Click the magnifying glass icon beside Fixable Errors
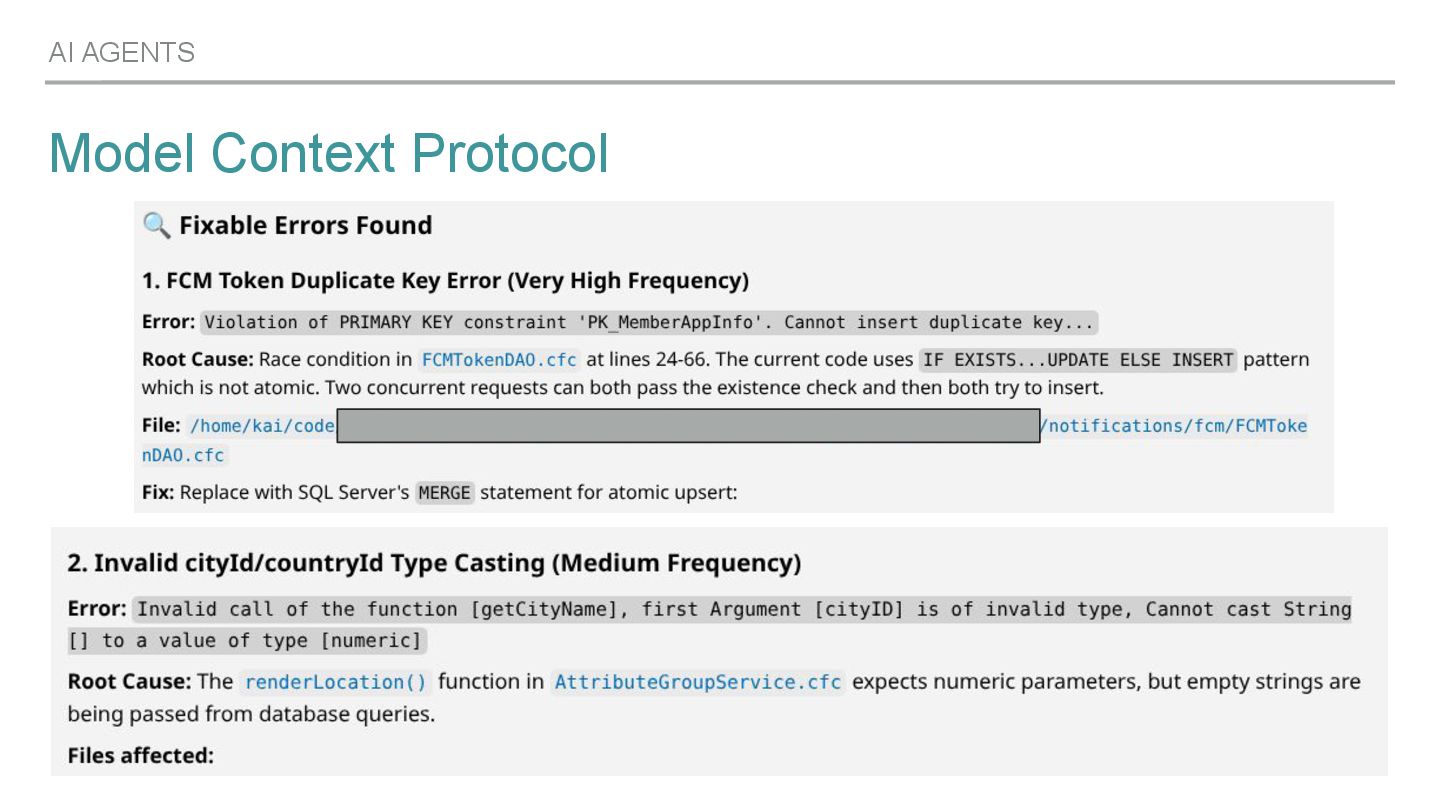 pos(156,225)
